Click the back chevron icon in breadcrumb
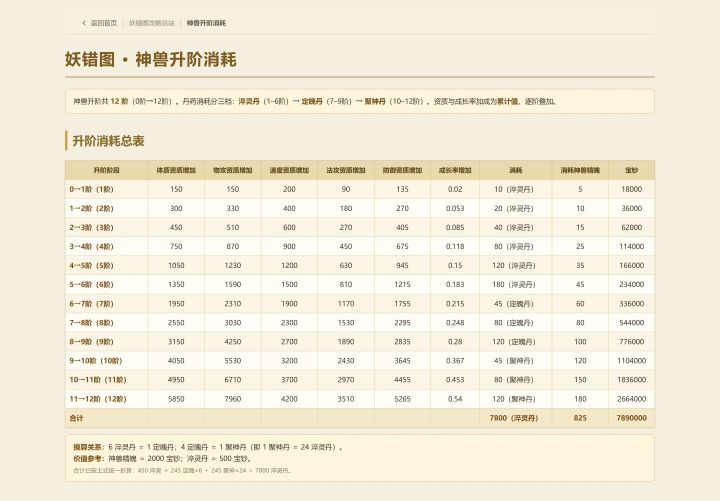The height and width of the screenshot is (501, 720). pyautogui.click(x=84, y=23)
